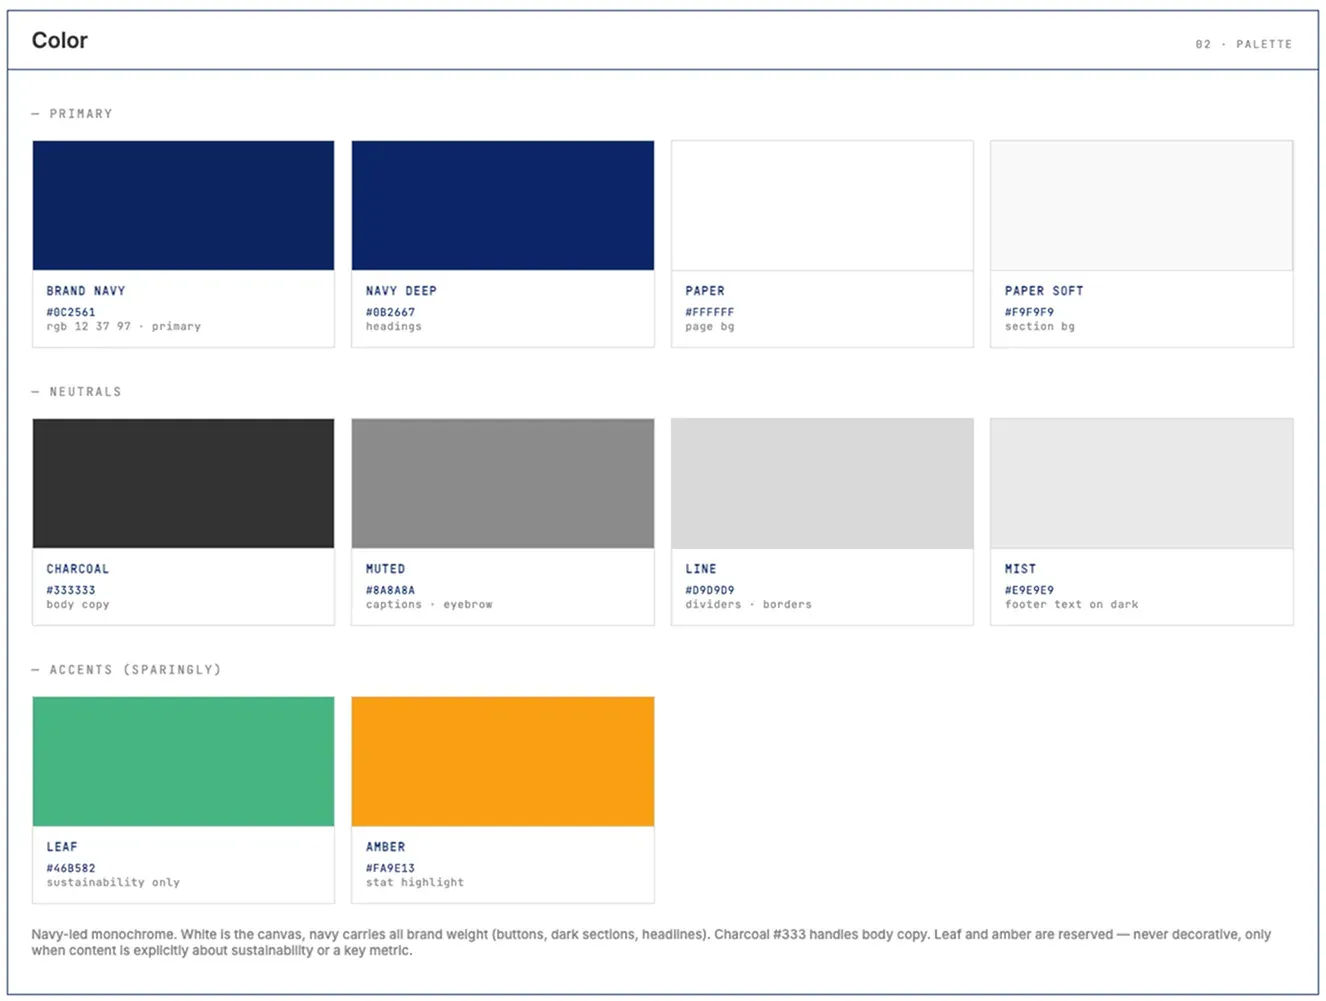This screenshot has width=1326, height=1001.
Task: Click the hex value '#8A8A8A'
Action: coord(390,590)
